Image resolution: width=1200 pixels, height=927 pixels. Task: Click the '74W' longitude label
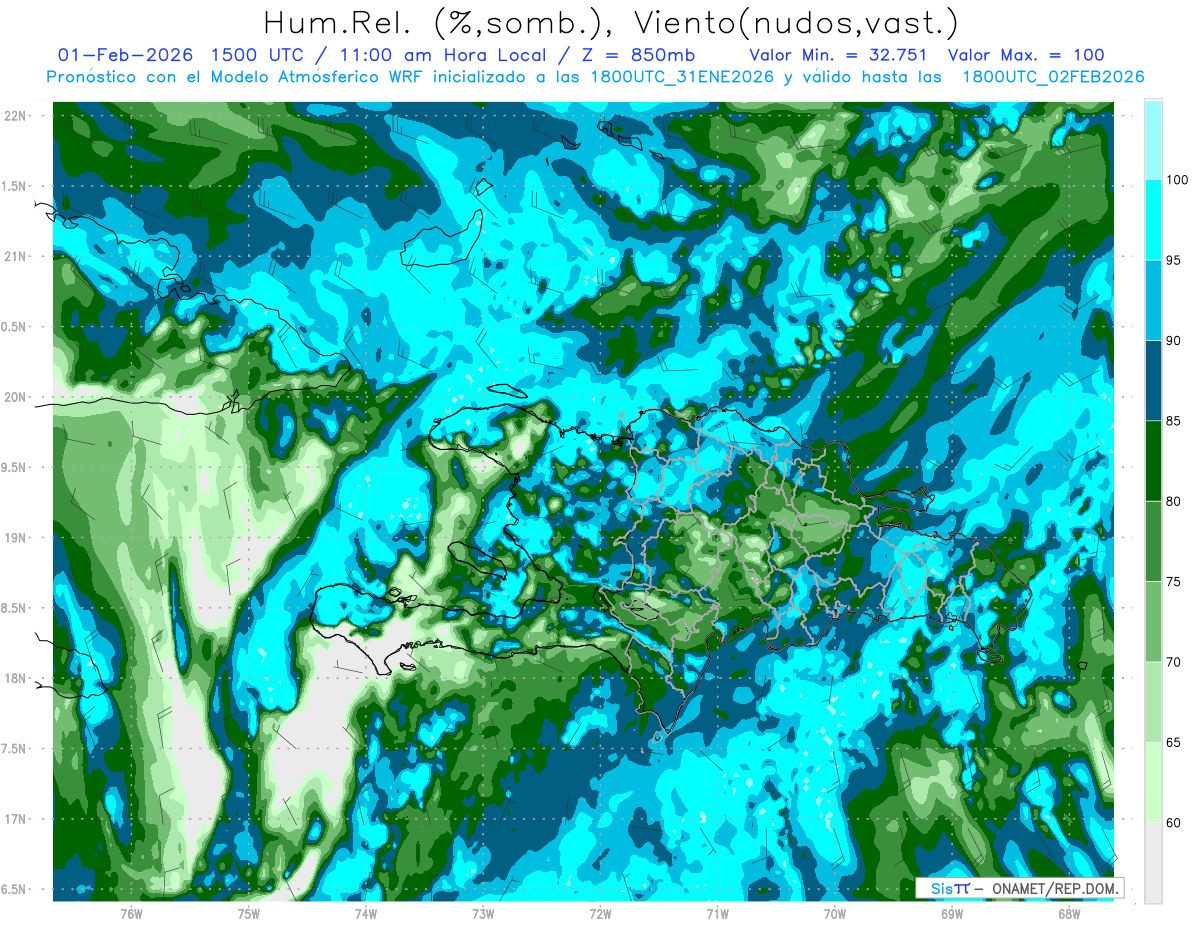(x=366, y=913)
